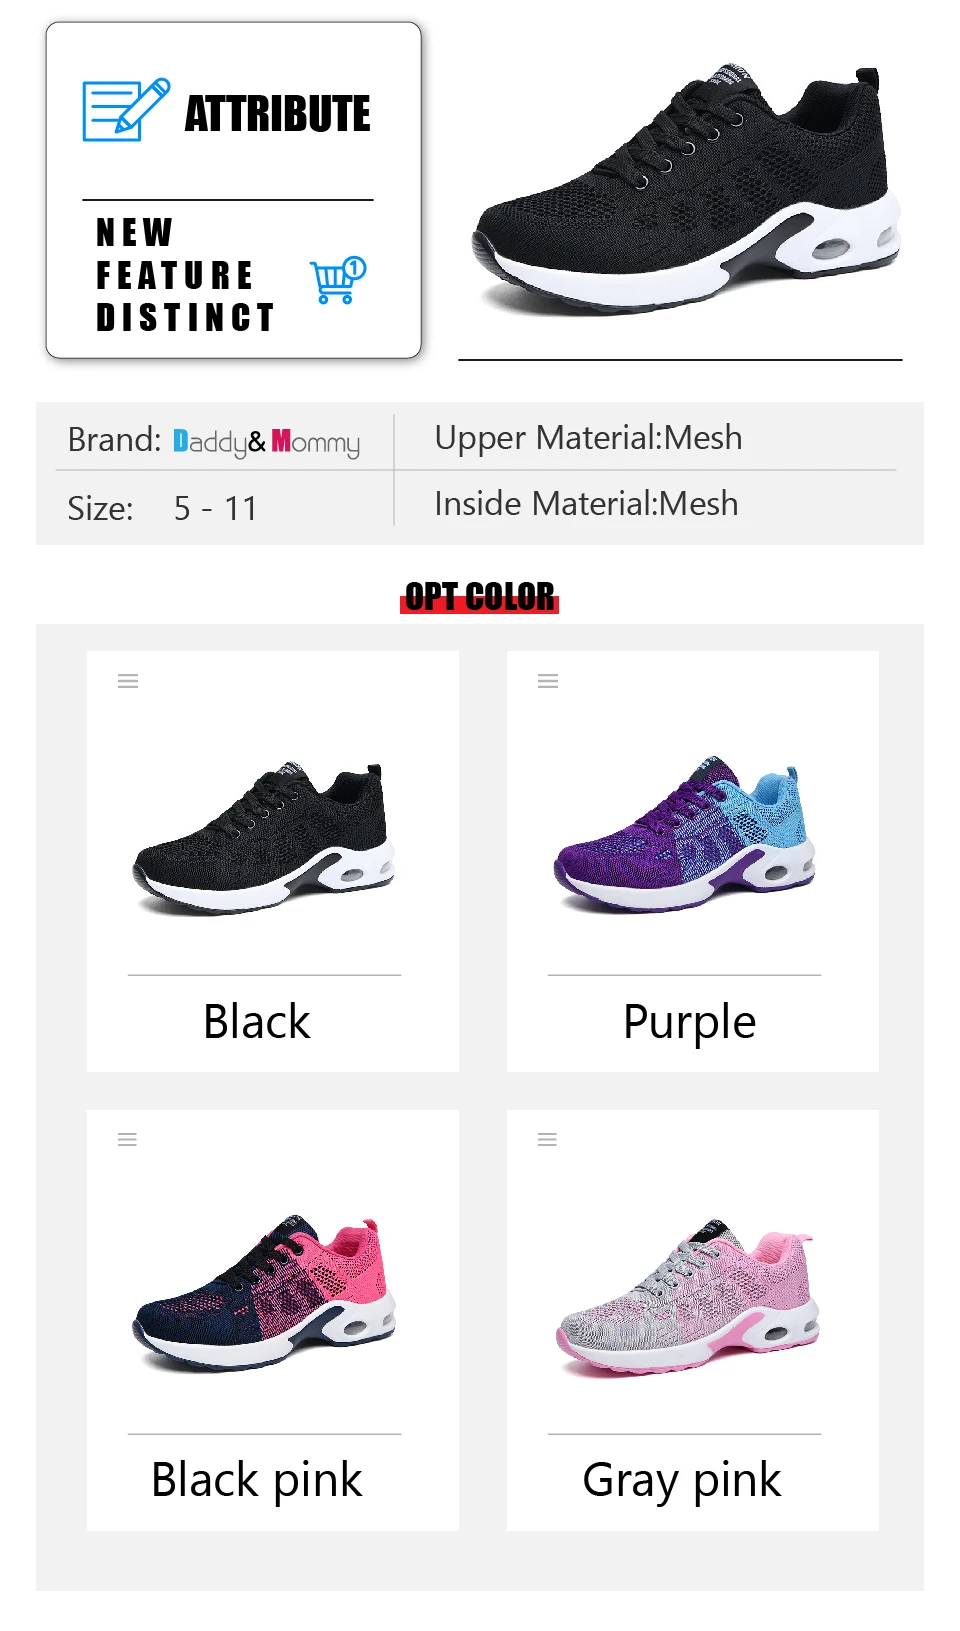Click the Daddy & Mommy brand logo
This screenshot has height=1631, width=960.
(266, 442)
